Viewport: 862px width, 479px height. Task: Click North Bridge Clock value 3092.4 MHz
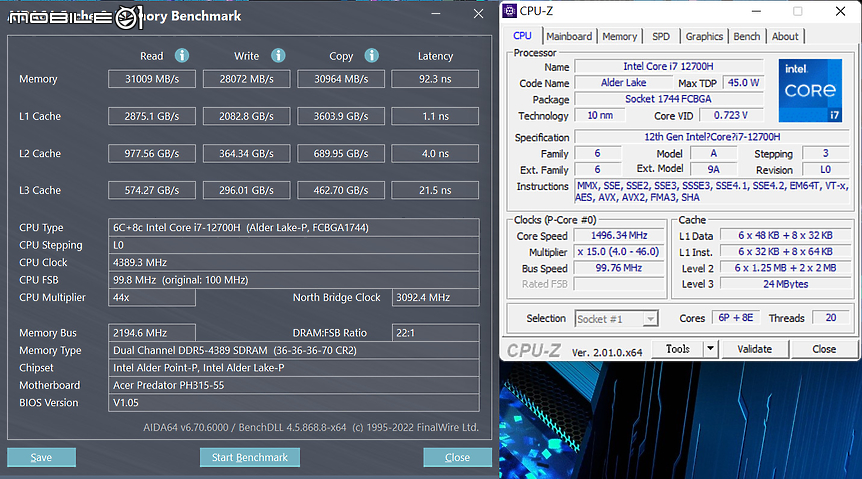(435, 297)
